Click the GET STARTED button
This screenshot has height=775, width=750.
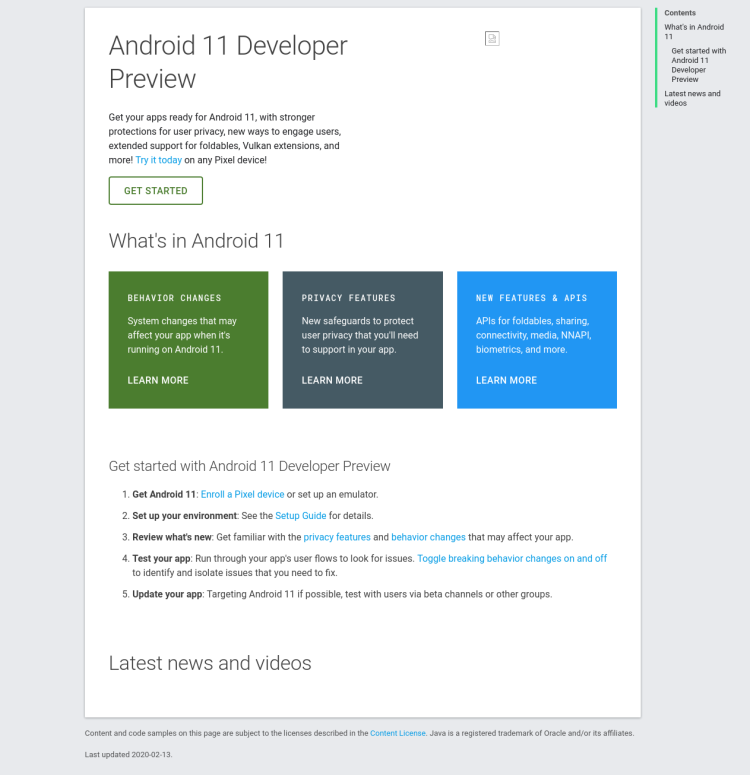click(156, 191)
